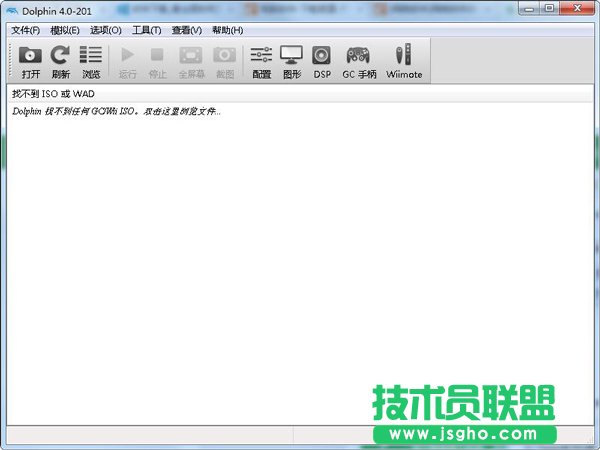The image size is (600, 450).
Task: Close the Dolphin window
Action: [x=577, y=8]
